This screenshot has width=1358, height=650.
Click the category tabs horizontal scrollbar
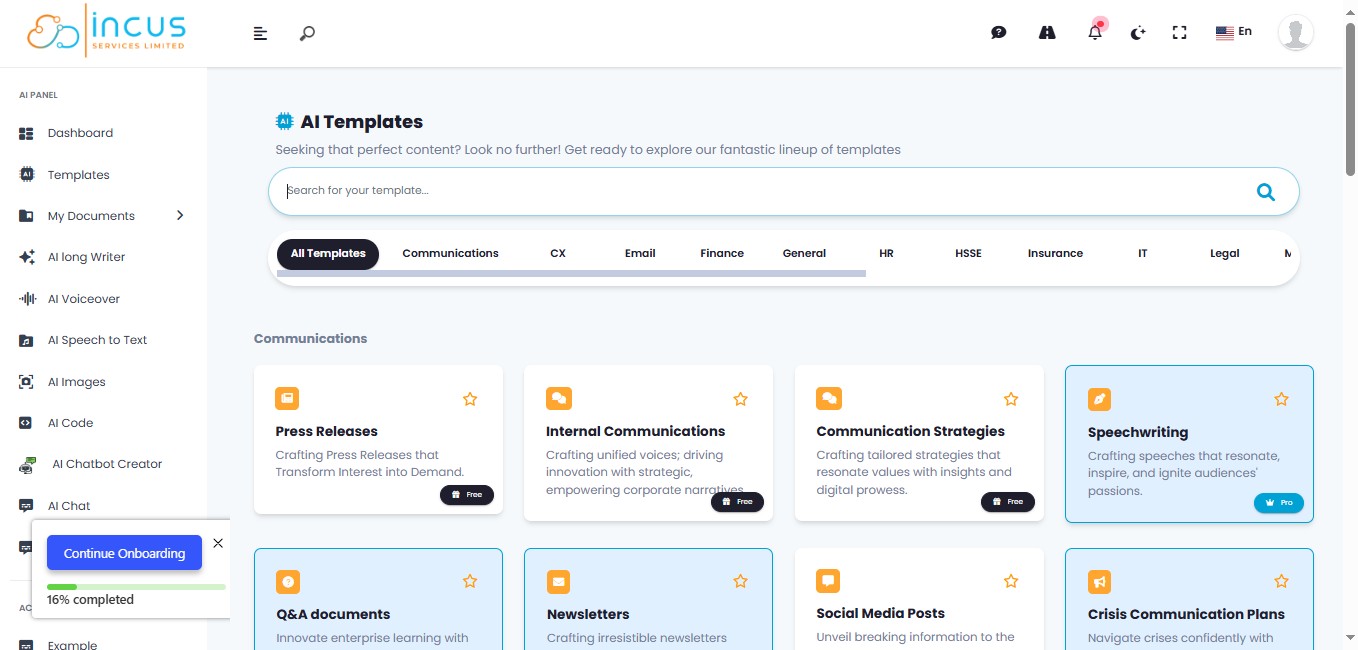click(571, 273)
